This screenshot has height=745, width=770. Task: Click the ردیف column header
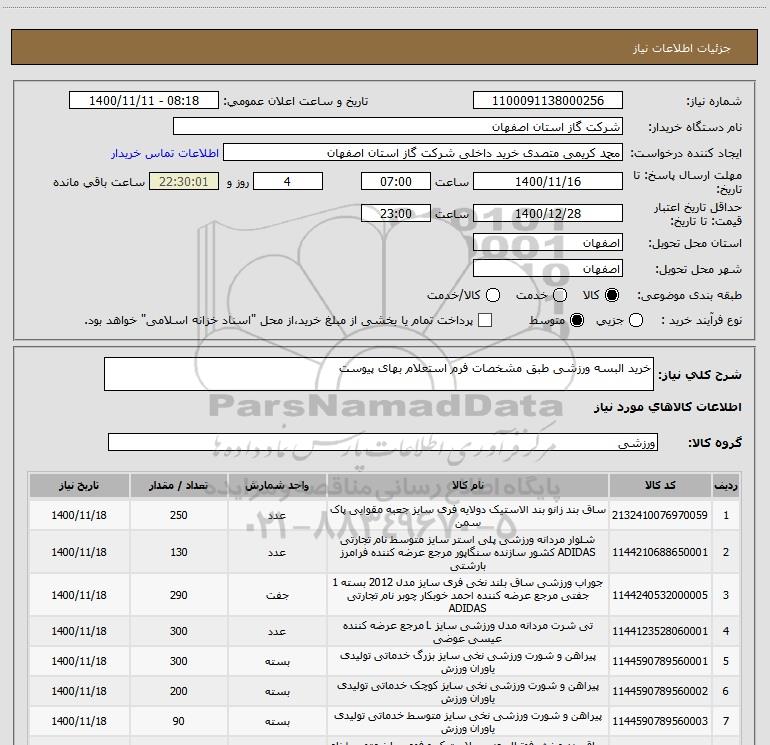click(x=726, y=486)
